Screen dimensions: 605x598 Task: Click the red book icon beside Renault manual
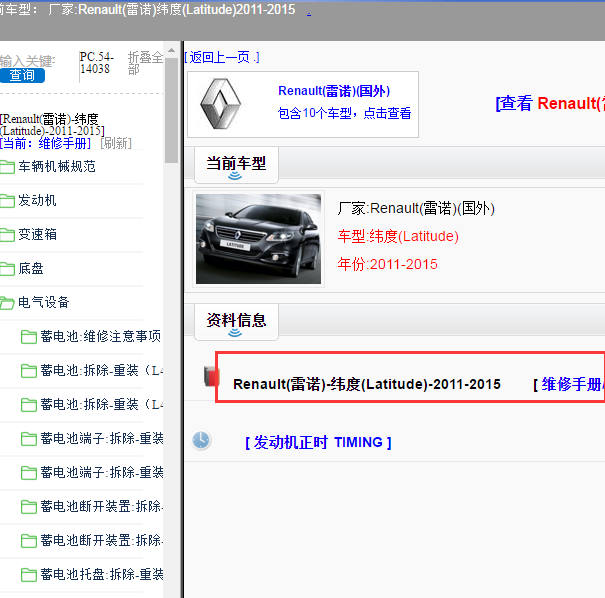pyautogui.click(x=211, y=376)
